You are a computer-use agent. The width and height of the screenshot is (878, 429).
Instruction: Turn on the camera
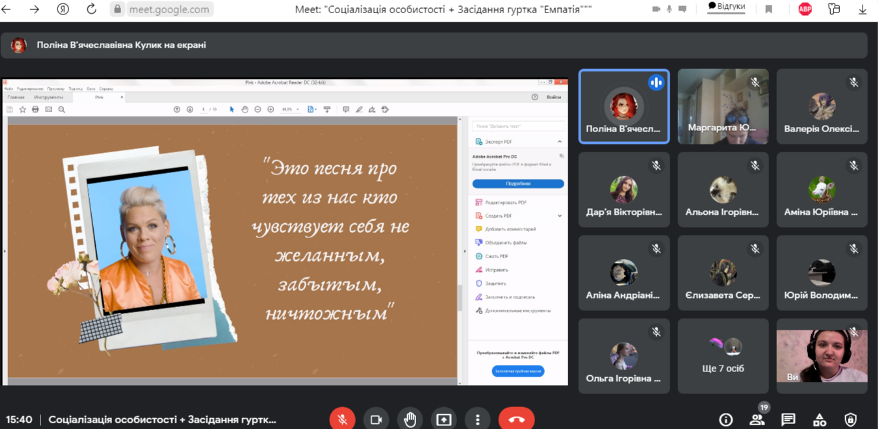point(376,419)
